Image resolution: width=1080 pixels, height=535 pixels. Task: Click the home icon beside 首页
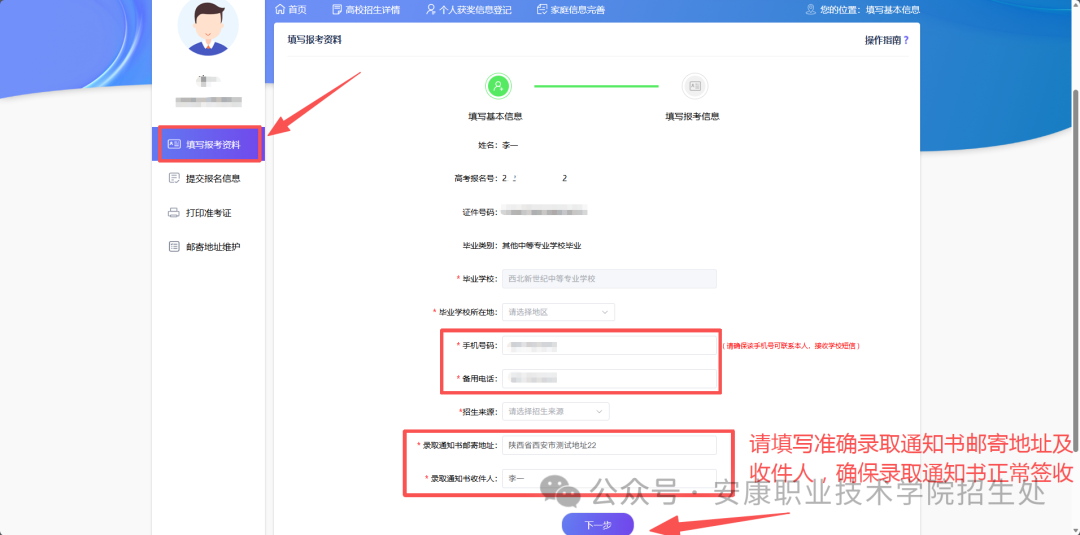pos(280,10)
